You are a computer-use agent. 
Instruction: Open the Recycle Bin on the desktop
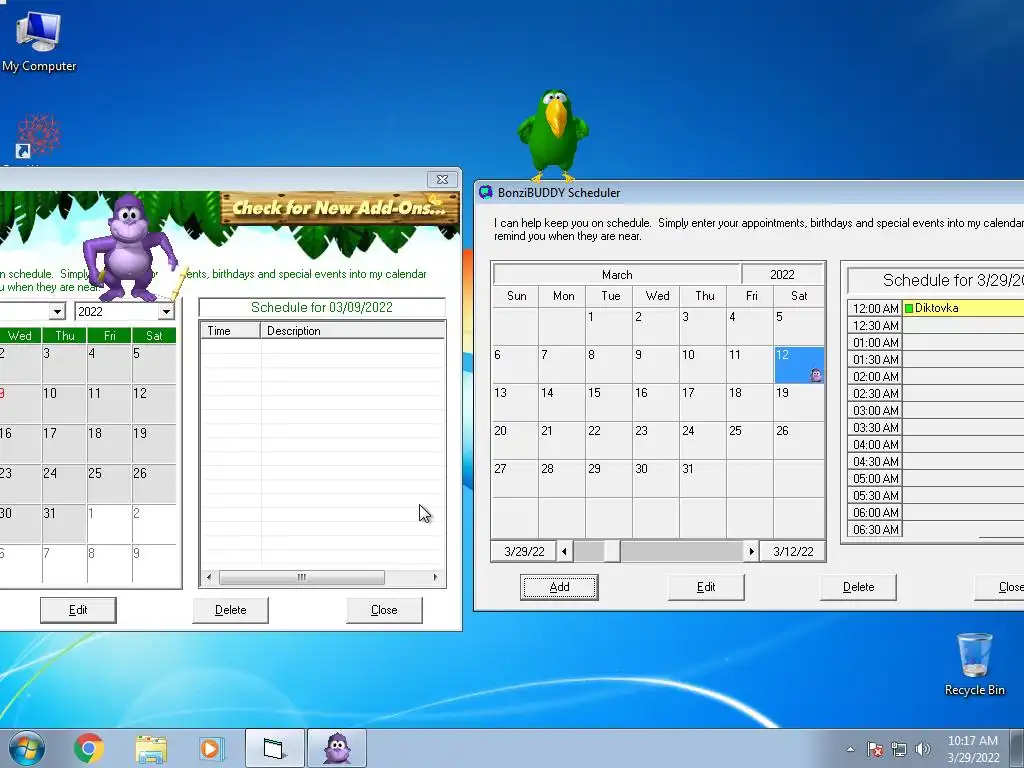pyautogui.click(x=974, y=664)
